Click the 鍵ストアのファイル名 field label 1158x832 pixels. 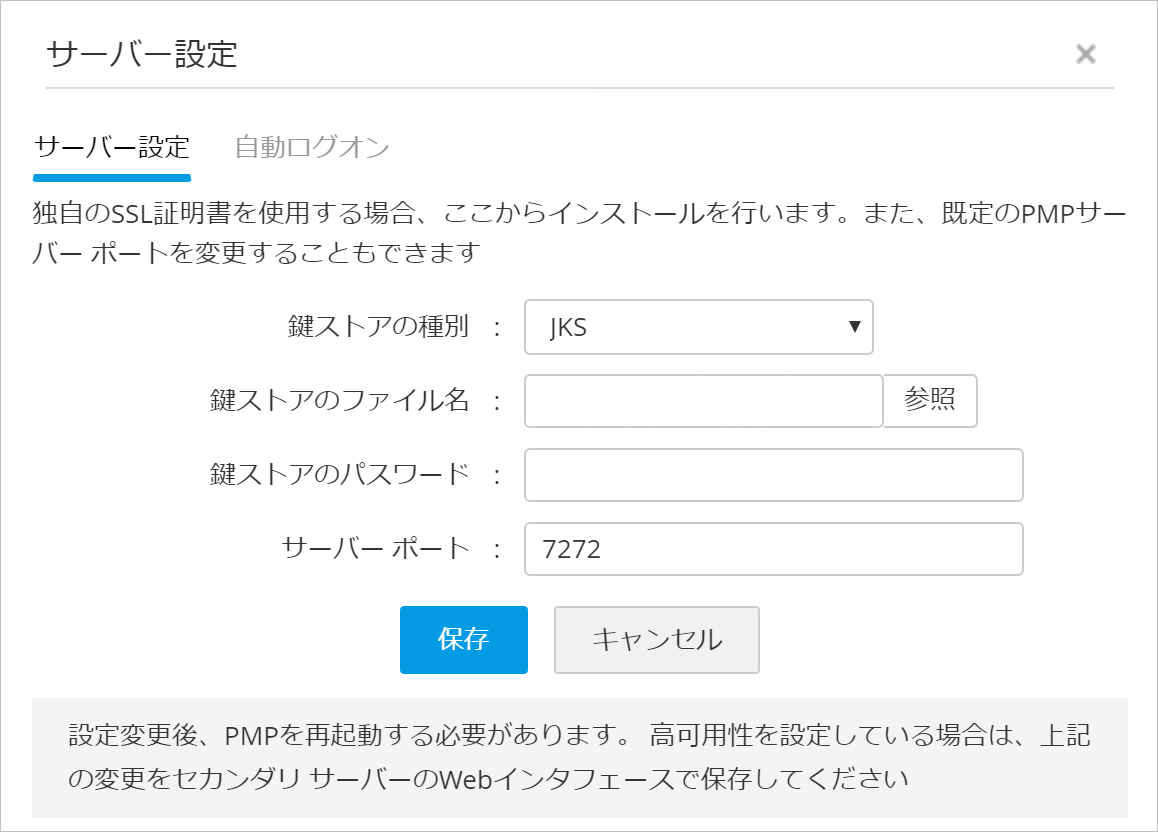click(x=339, y=401)
